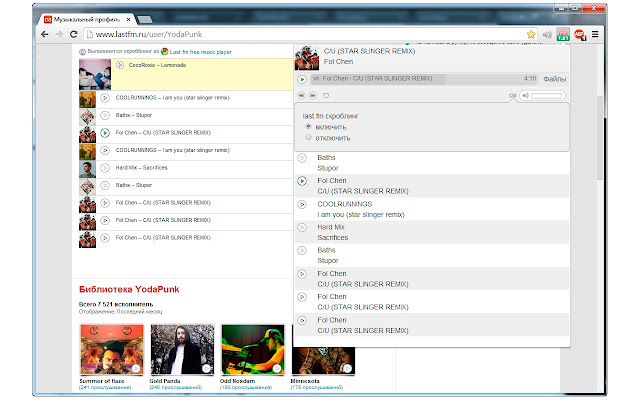Image resolution: width=640 pixels, height=400 pixels.
Task: Click the green play icon in popup playlist
Action: [x=302, y=181]
